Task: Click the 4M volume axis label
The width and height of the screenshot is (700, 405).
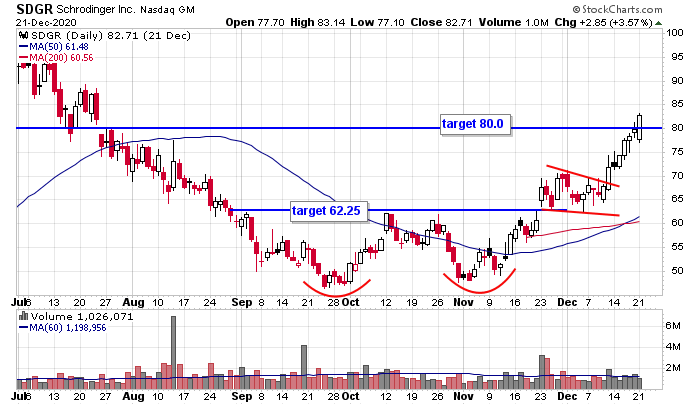Action: click(x=673, y=347)
